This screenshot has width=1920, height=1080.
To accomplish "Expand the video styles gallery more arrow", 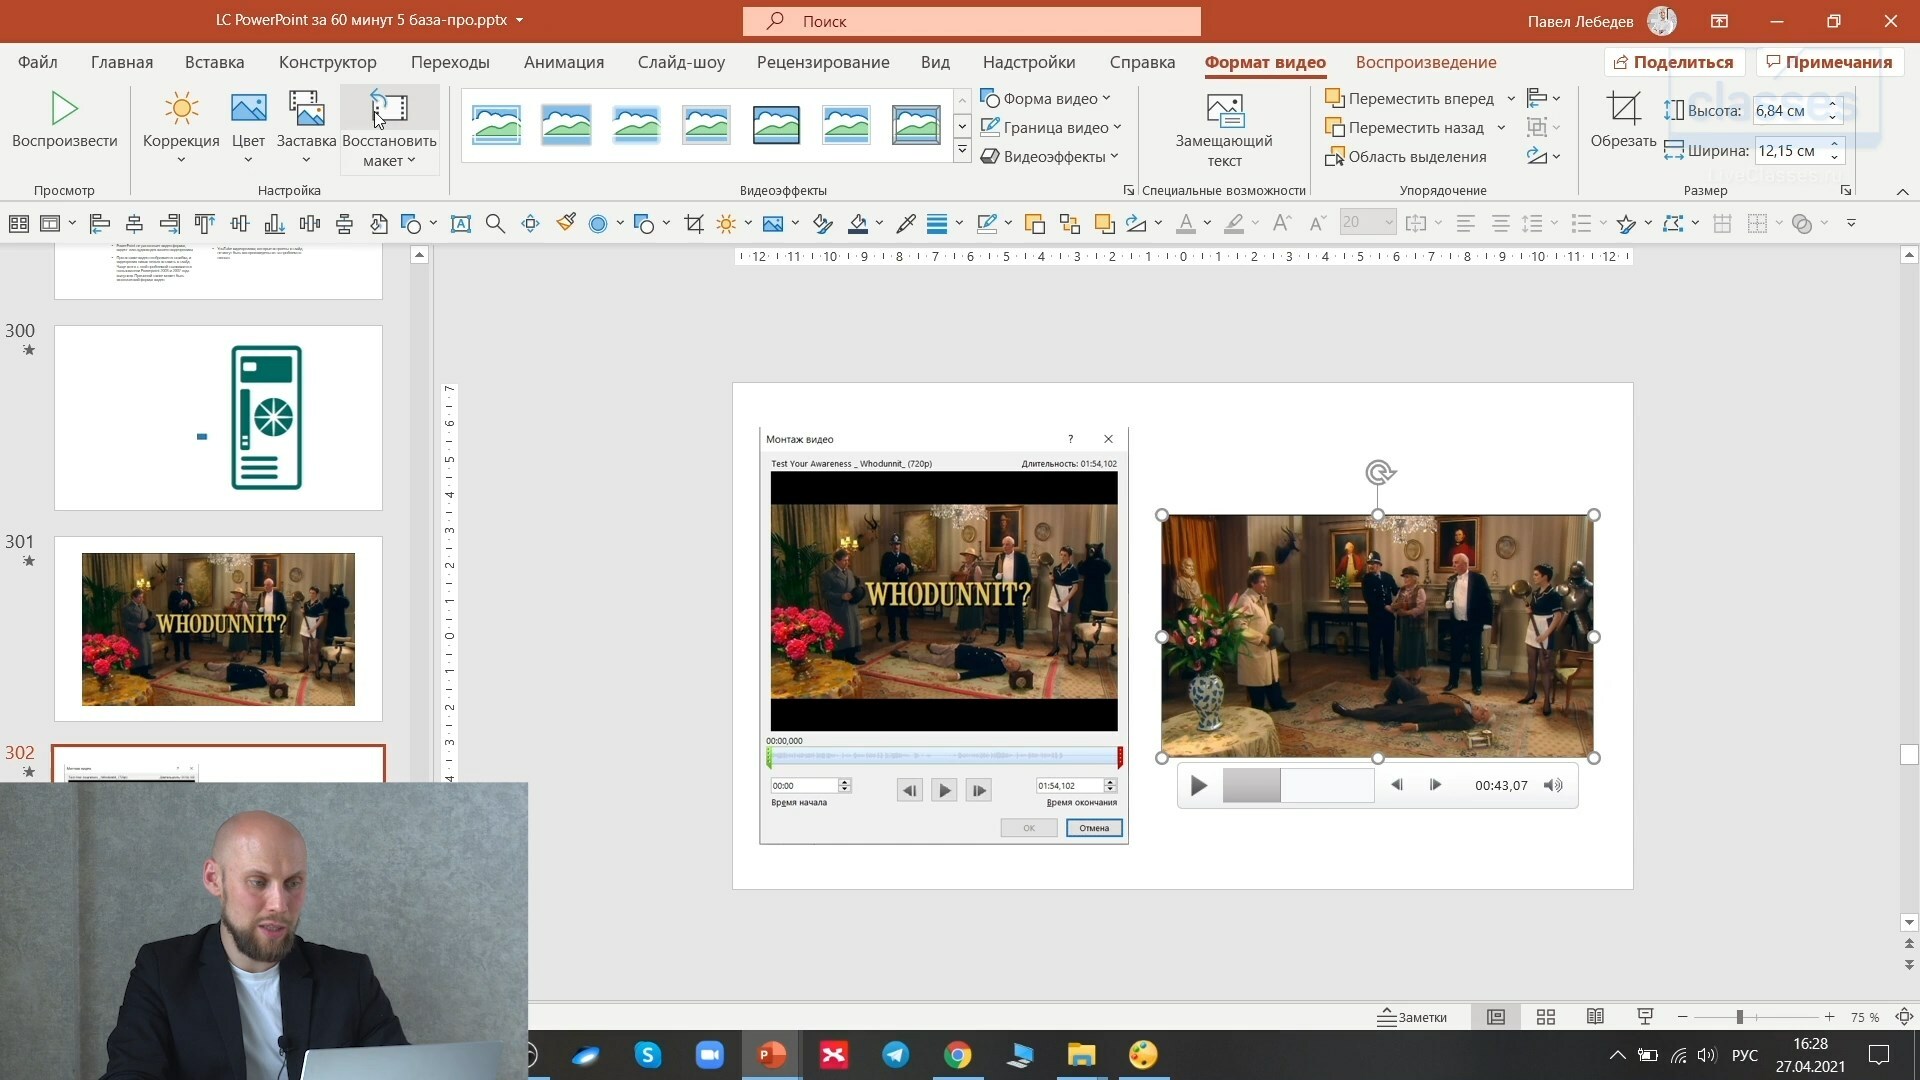I will [x=962, y=151].
